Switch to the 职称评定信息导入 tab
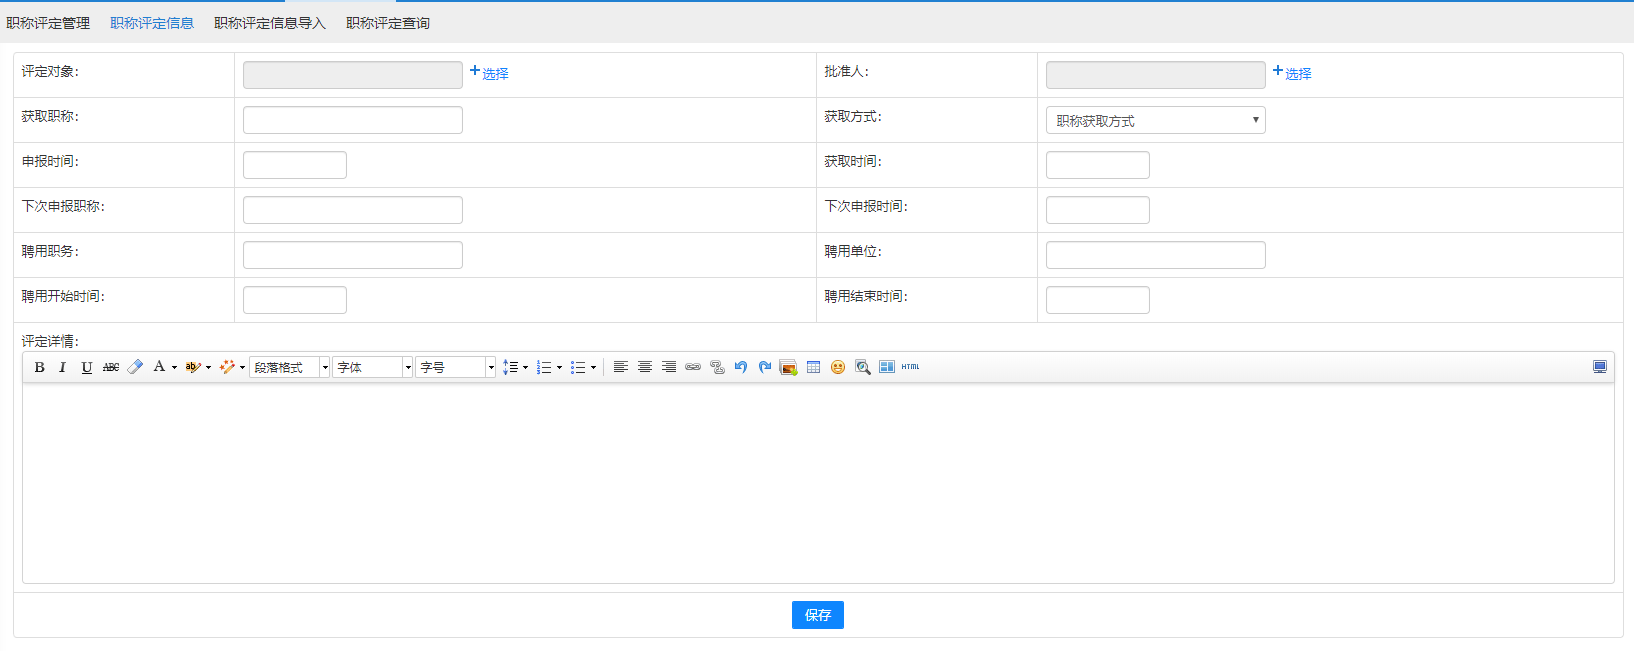The width and height of the screenshot is (1634, 651). pos(269,23)
